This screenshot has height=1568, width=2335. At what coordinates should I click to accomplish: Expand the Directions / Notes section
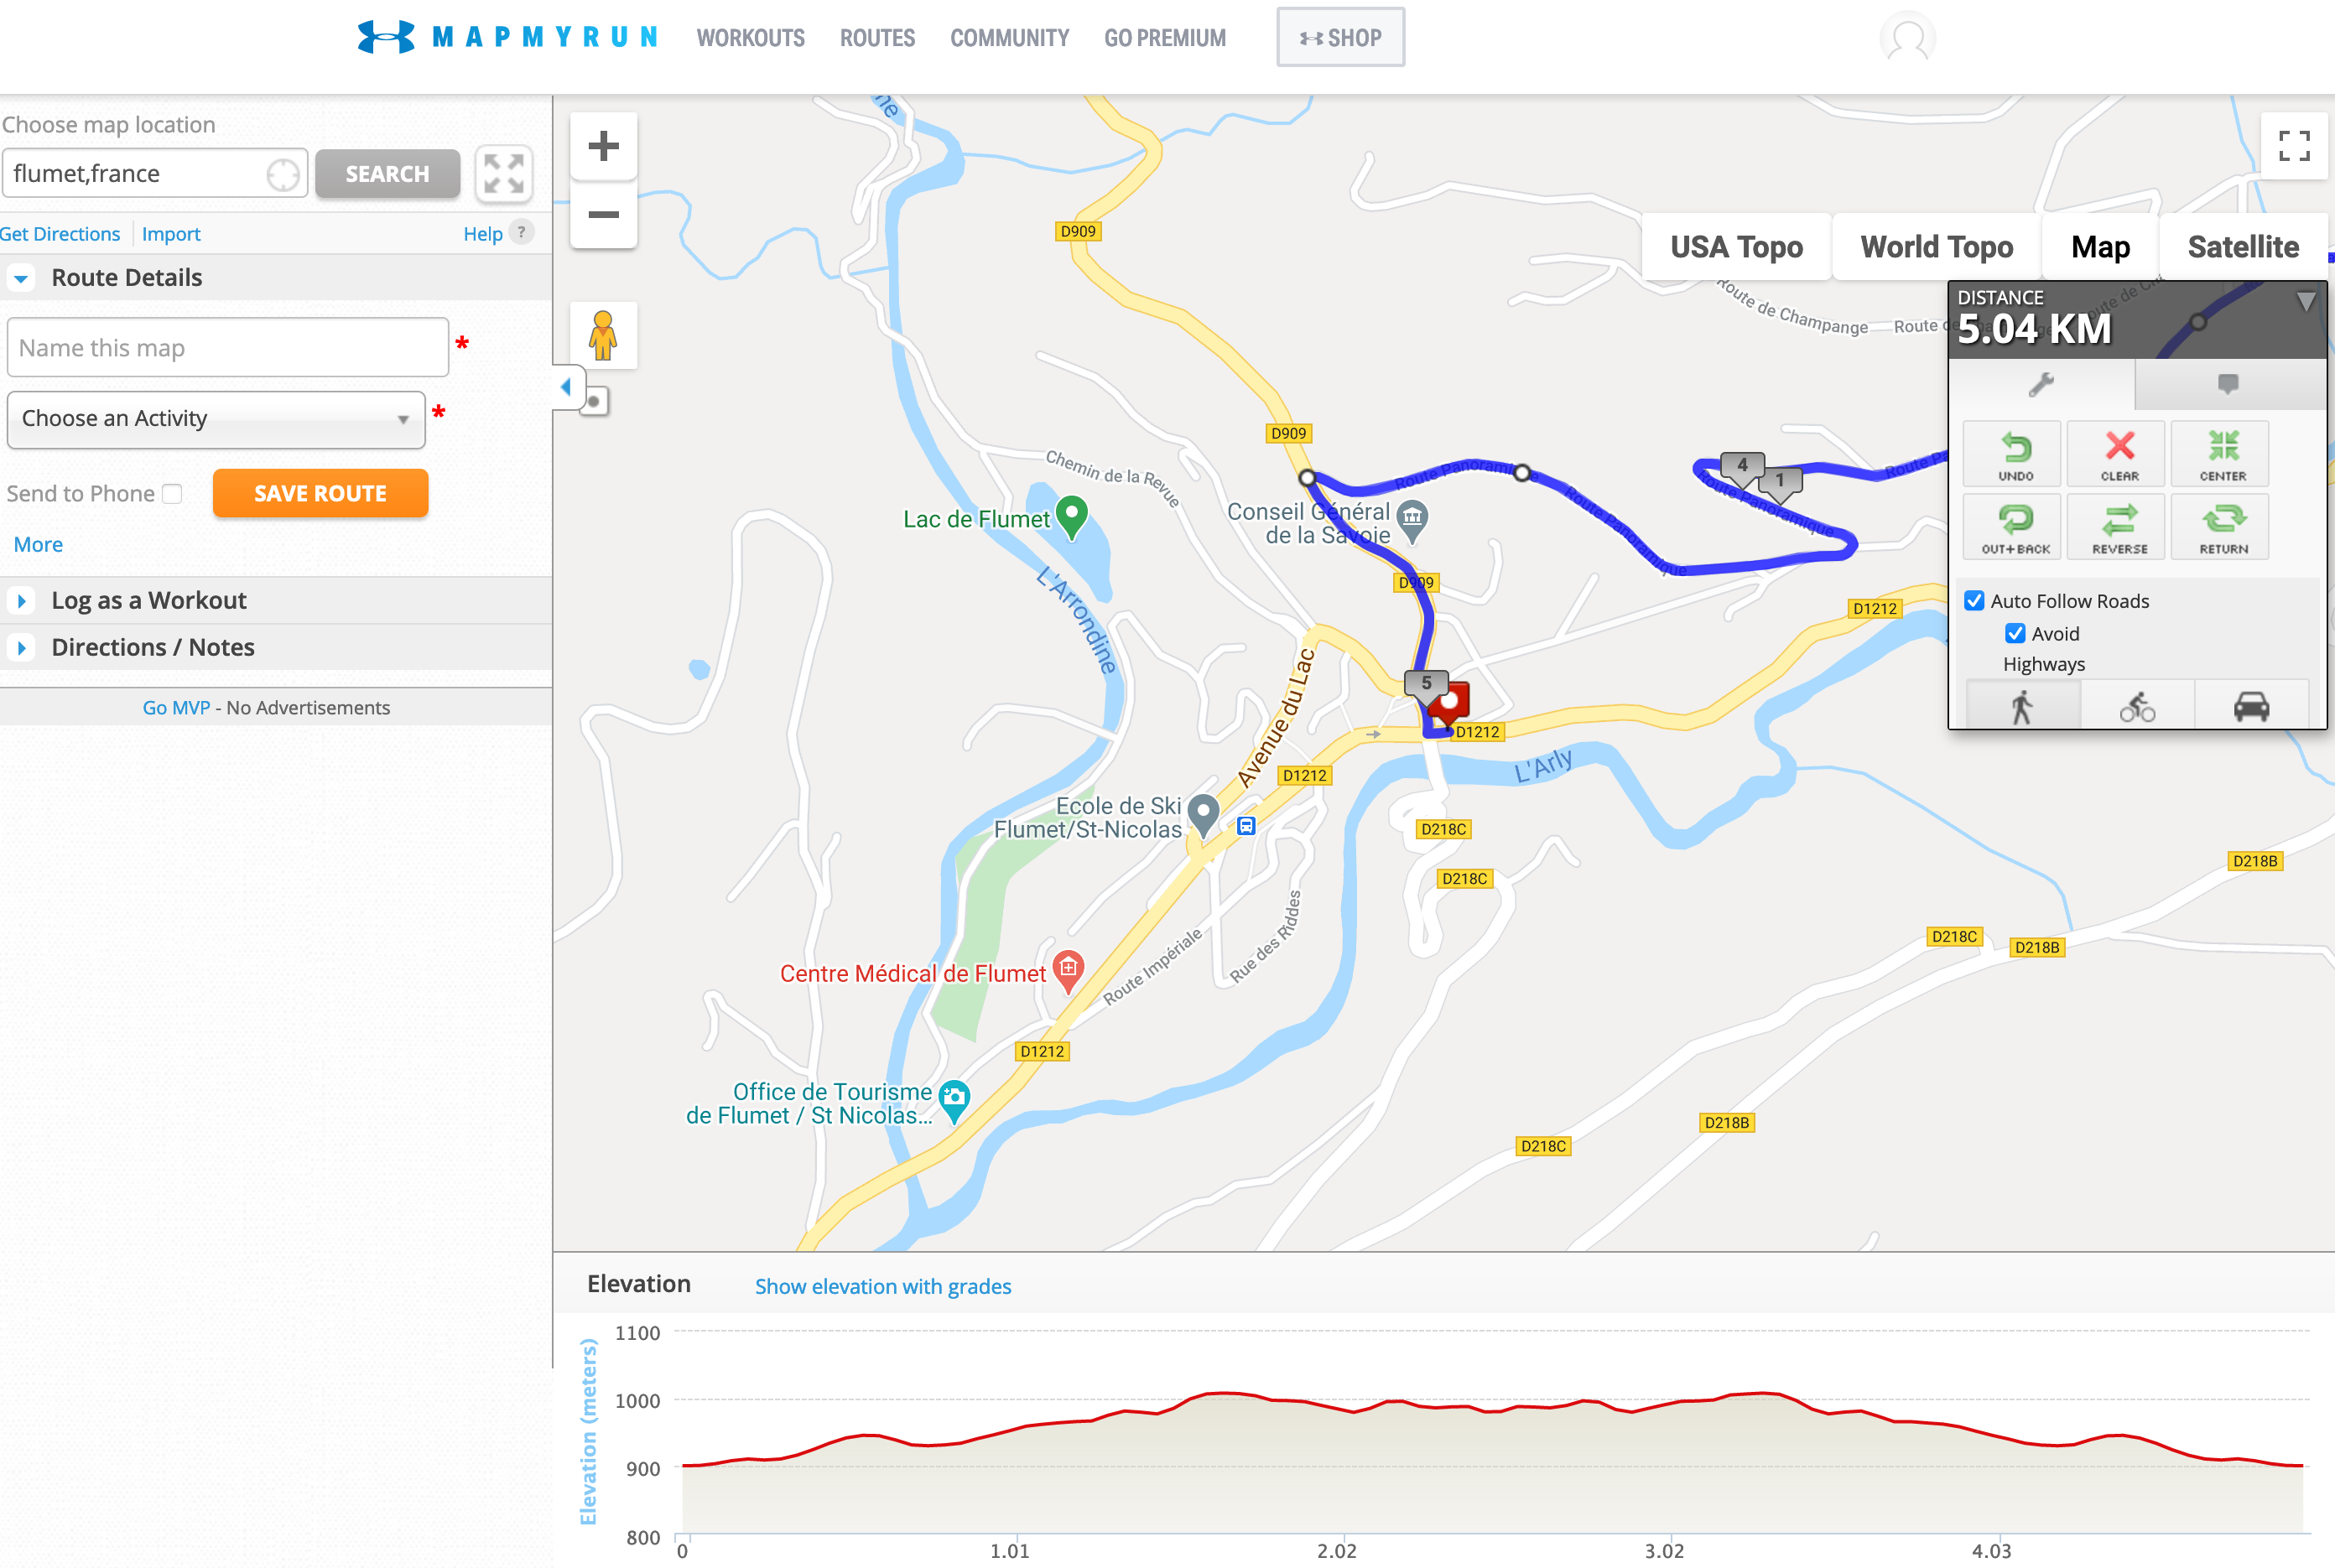(152, 647)
